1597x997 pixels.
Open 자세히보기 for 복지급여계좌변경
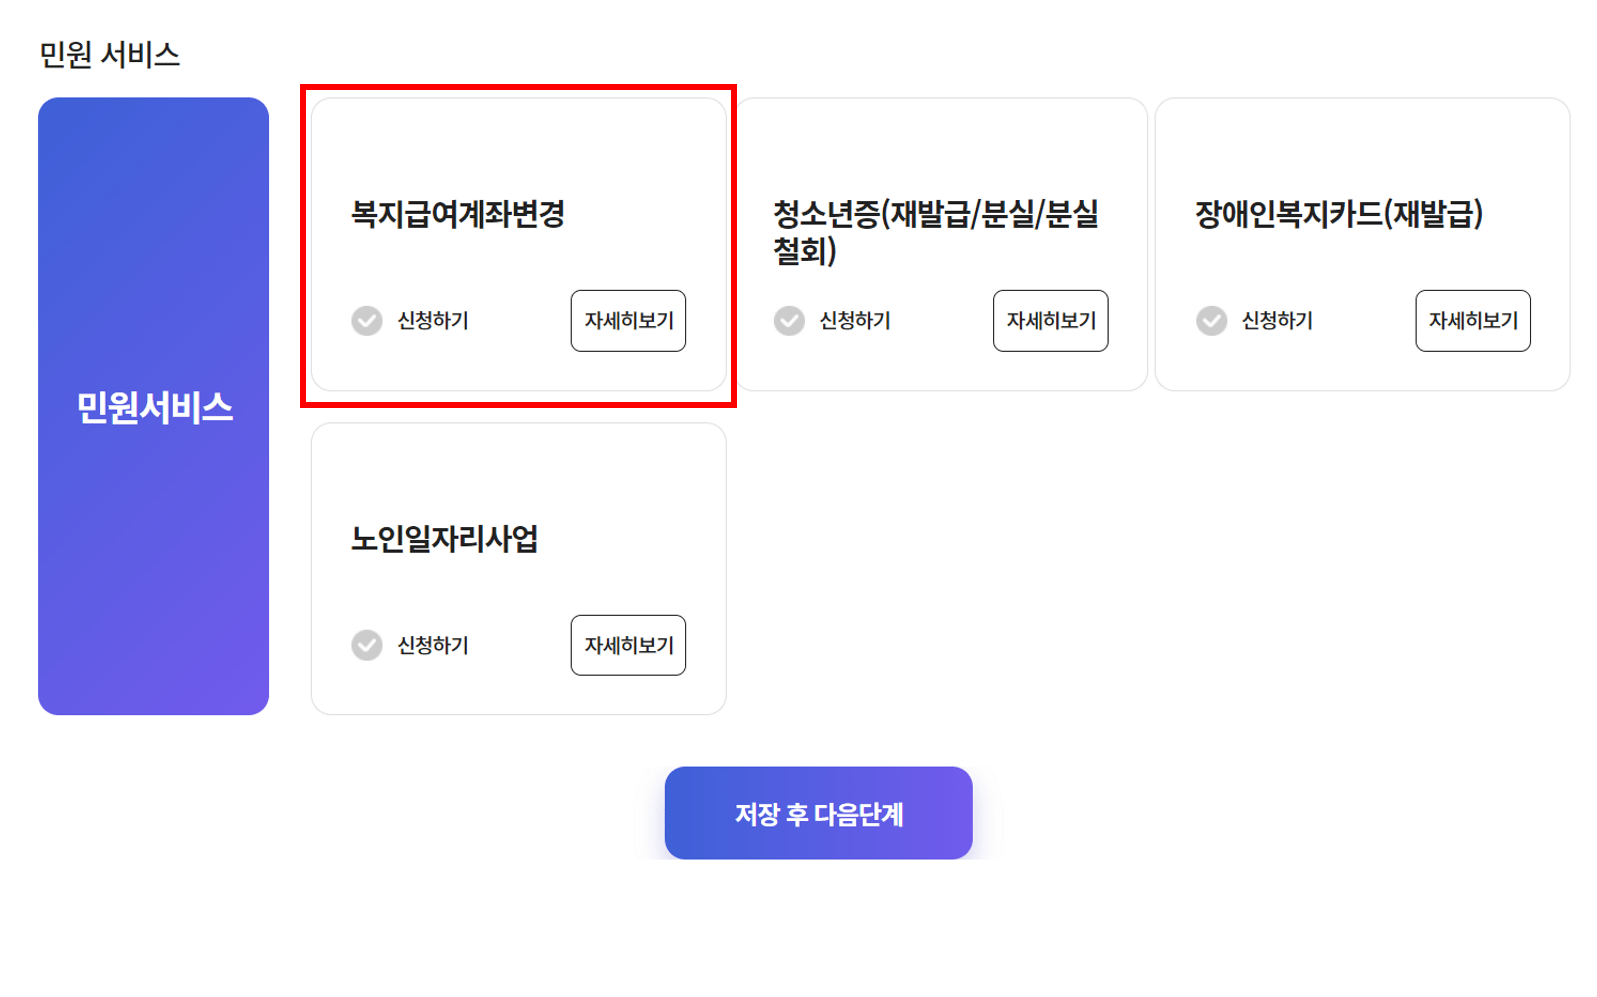tap(627, 321)
